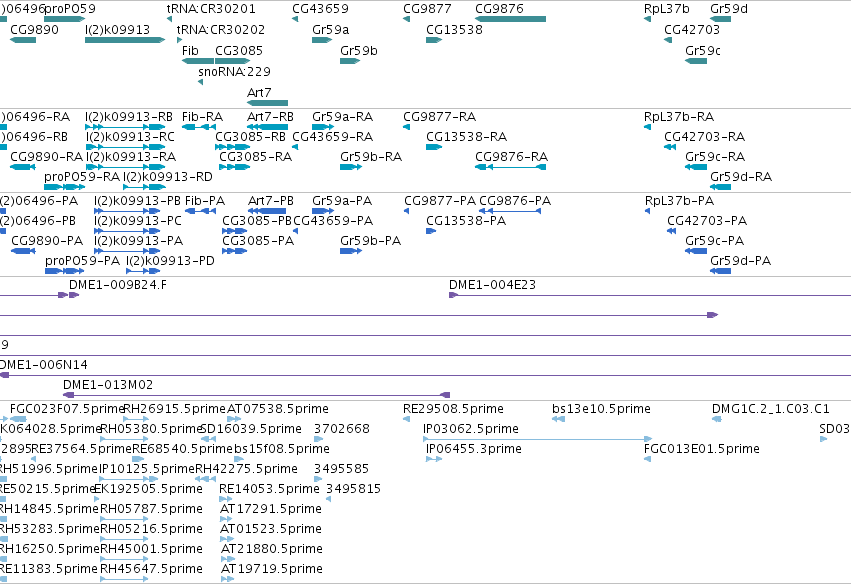Click the DME1-009B24.F clone label
This screenshot has height=584, width=851.
(118, 285)
